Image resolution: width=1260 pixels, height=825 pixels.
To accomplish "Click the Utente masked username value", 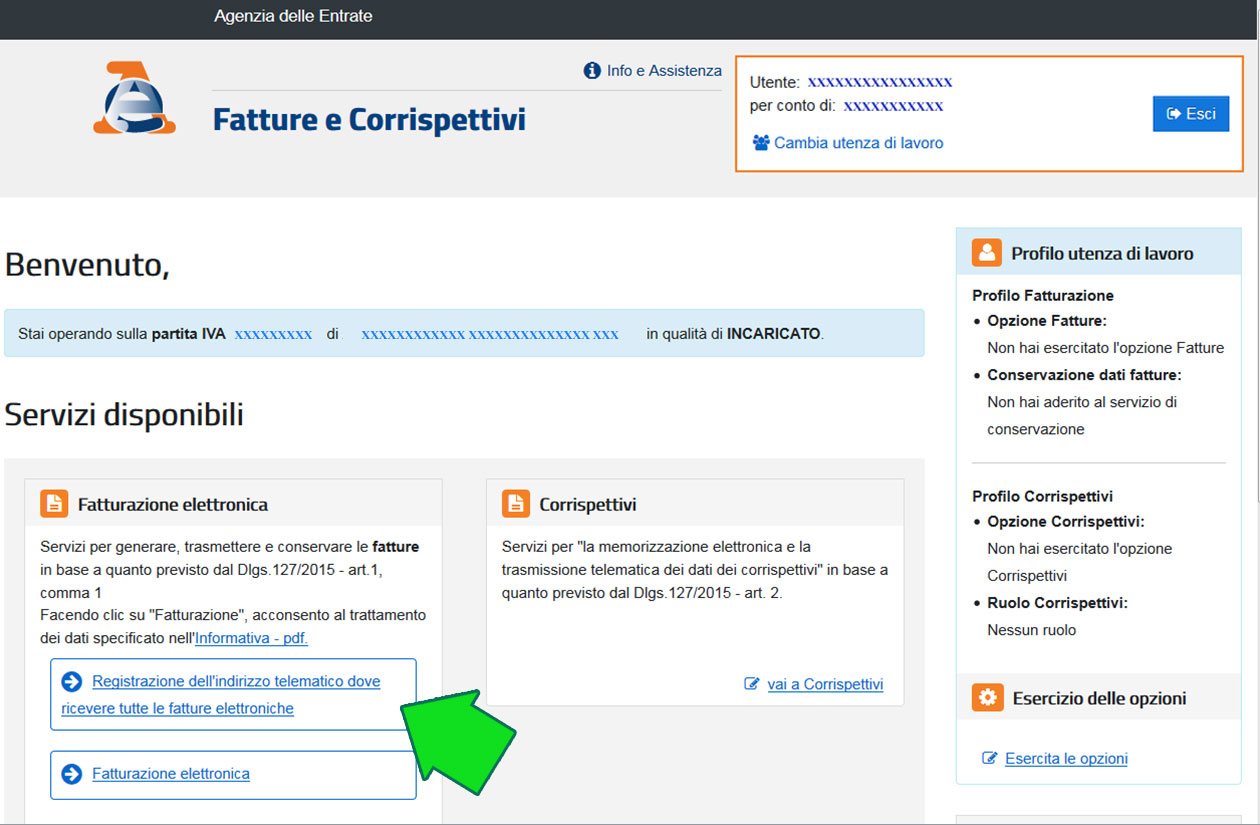I will pyautogui.click(x=880, y=82).
